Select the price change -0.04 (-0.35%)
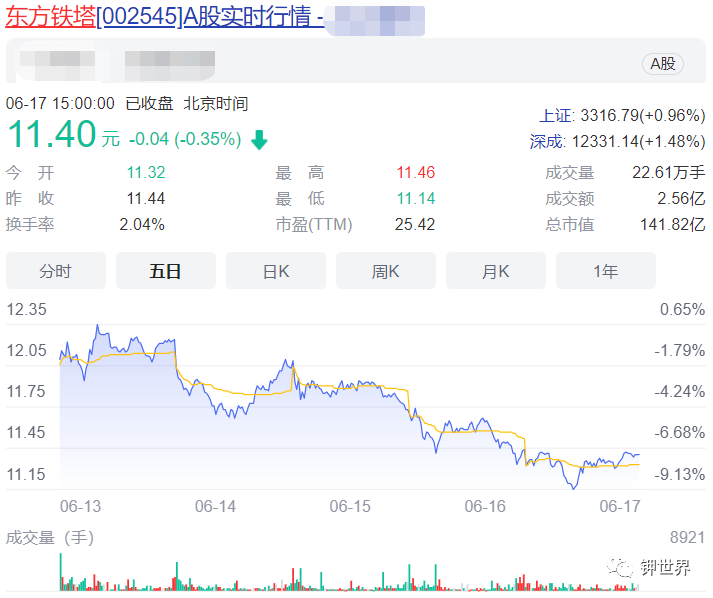Image resolution: width=713 pixels, height=598 pixels. pos(185,139)
